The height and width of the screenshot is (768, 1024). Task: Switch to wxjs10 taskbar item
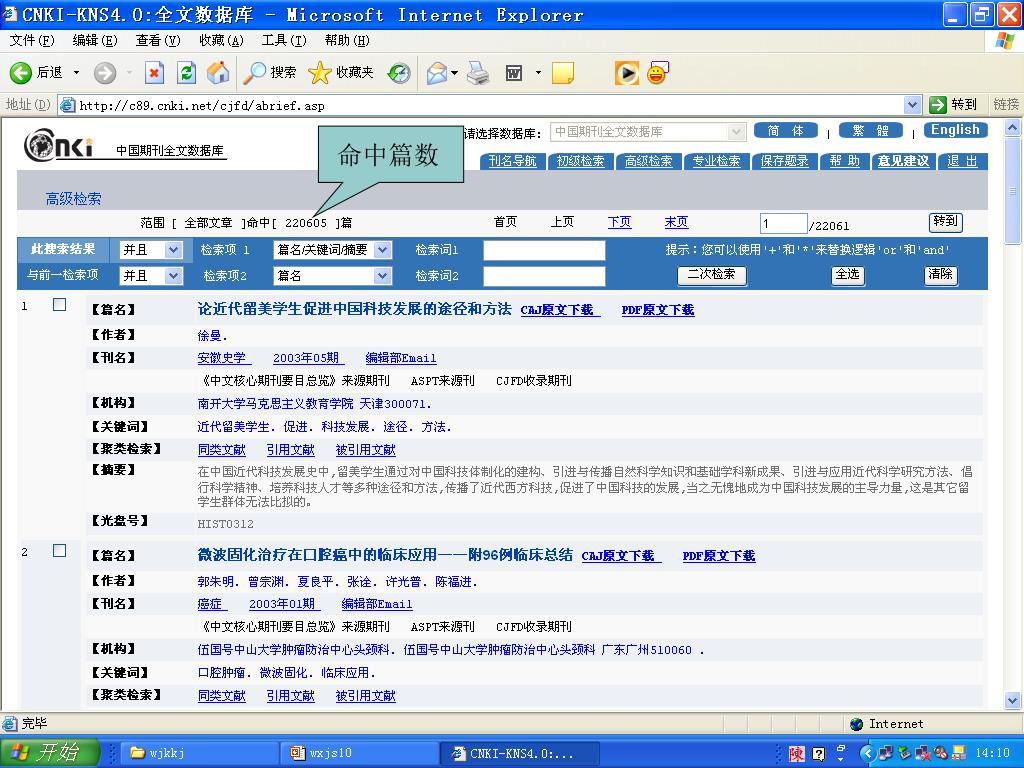(359, 753)
